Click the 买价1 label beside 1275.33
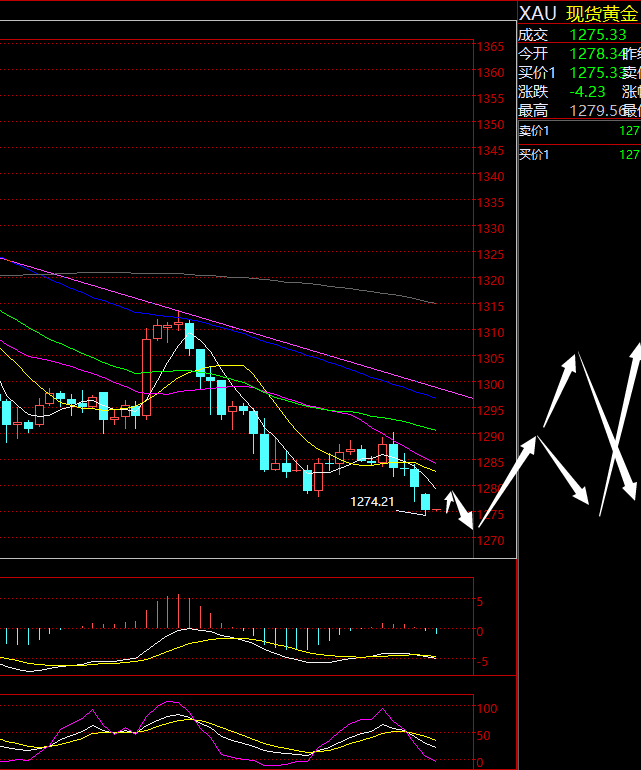The image size is (641, 770). (x=537, y=73)
